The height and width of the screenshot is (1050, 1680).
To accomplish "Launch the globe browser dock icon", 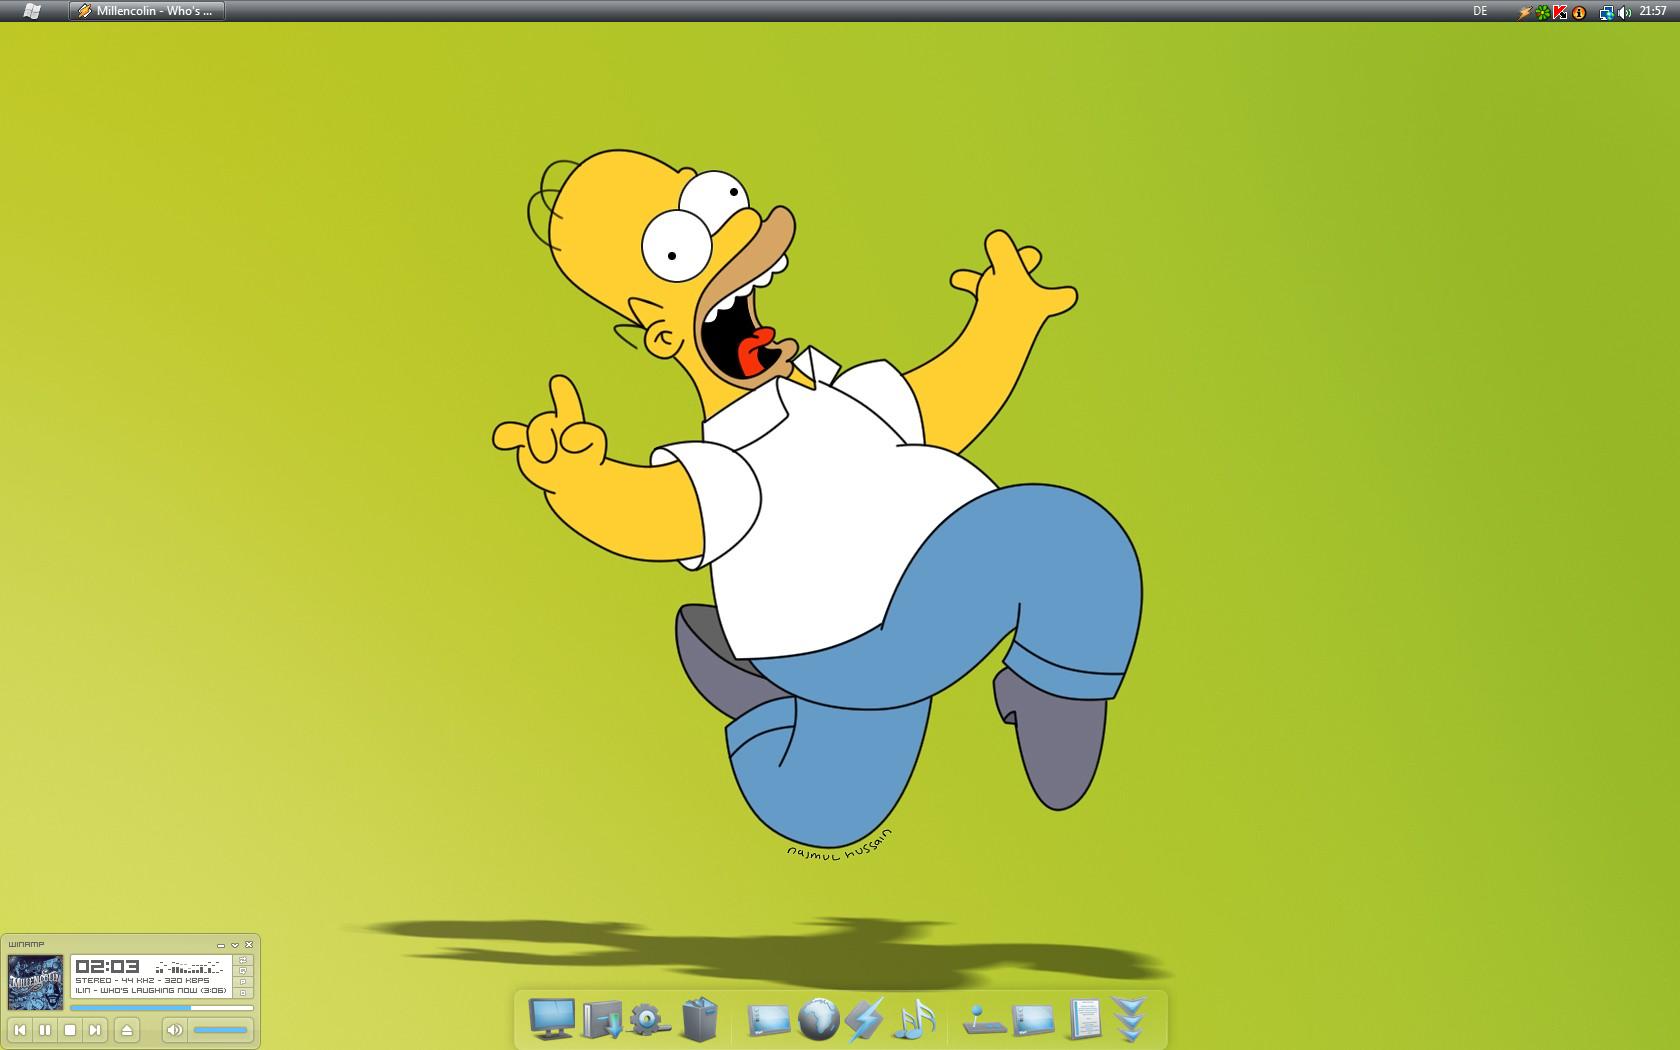I will coord(818,1019).
